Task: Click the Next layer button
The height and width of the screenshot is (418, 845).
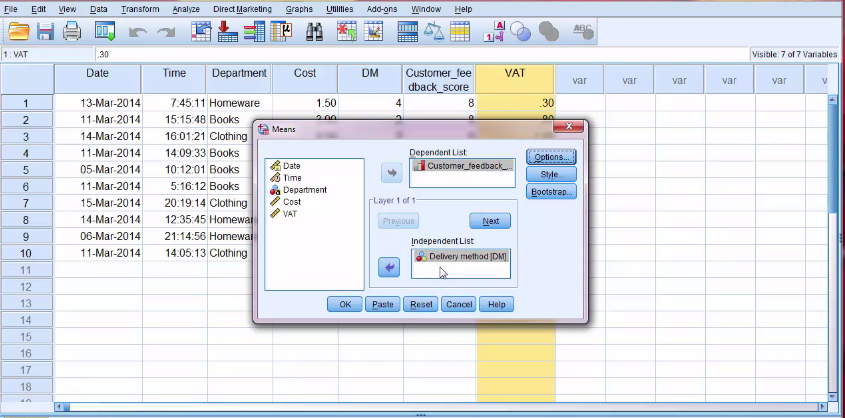Action: click(x=490, y=221)
